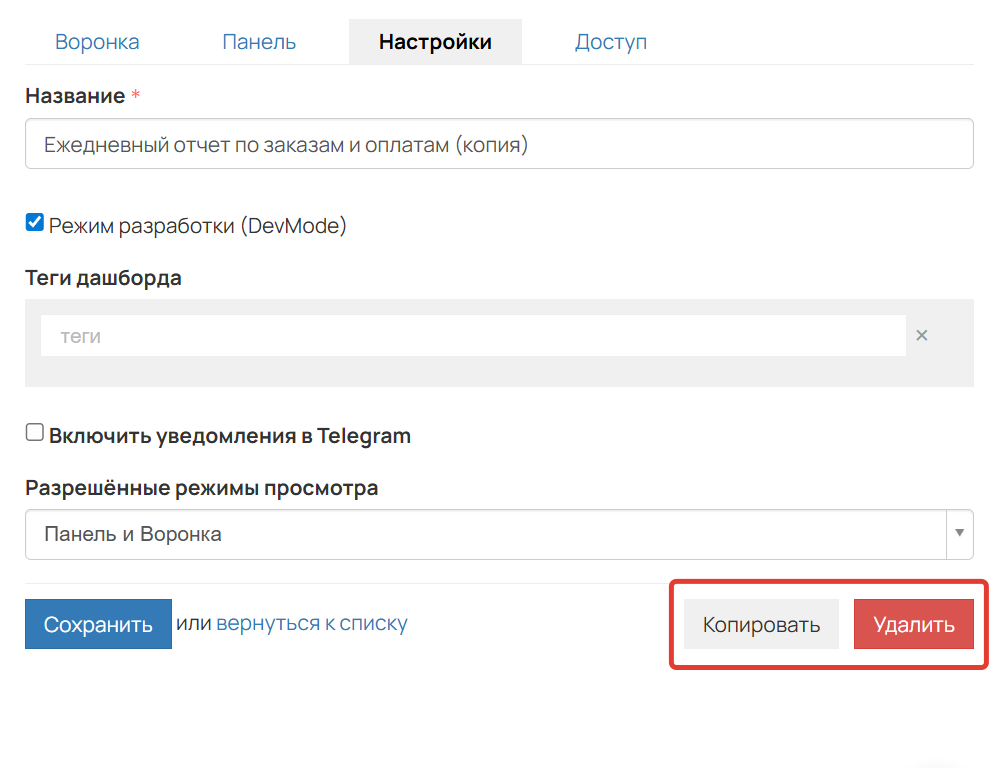Go to the Доступ tab

[610, 42]
